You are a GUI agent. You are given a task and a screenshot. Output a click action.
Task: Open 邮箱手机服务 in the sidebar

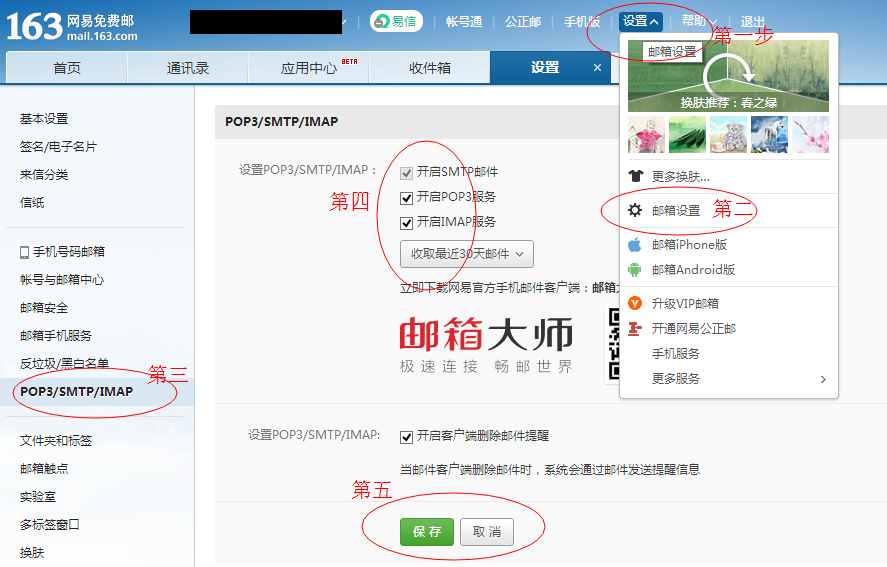56,336
